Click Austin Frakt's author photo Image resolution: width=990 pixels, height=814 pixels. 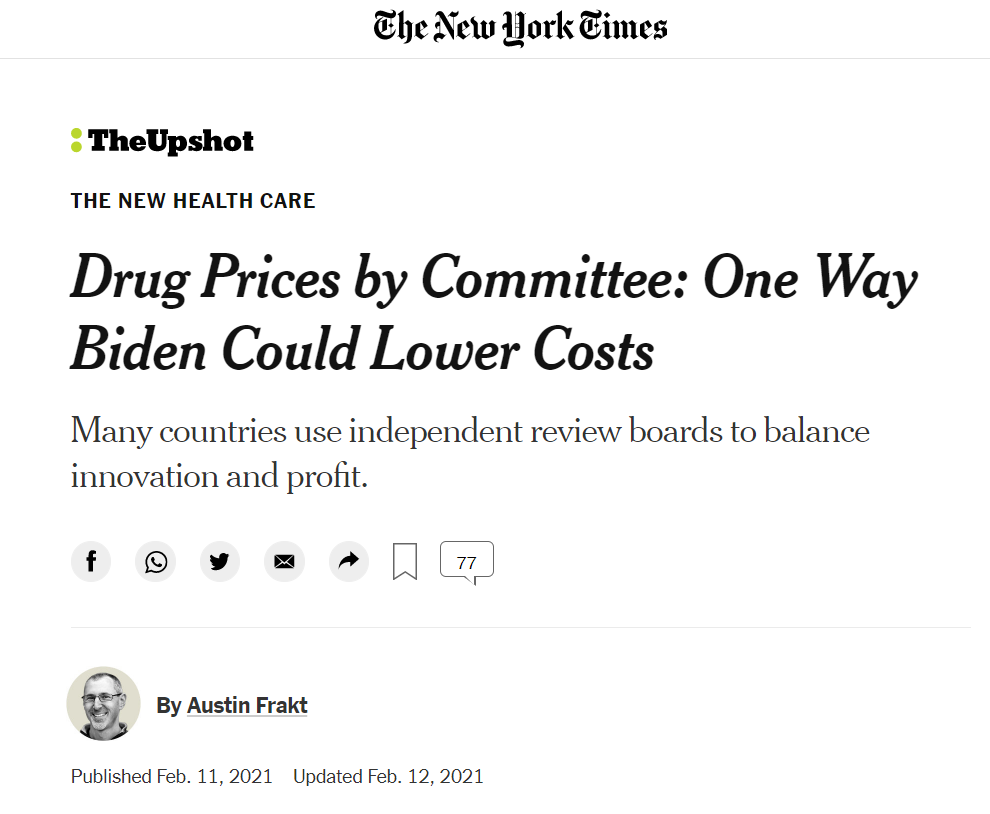(x=104, y=704)
